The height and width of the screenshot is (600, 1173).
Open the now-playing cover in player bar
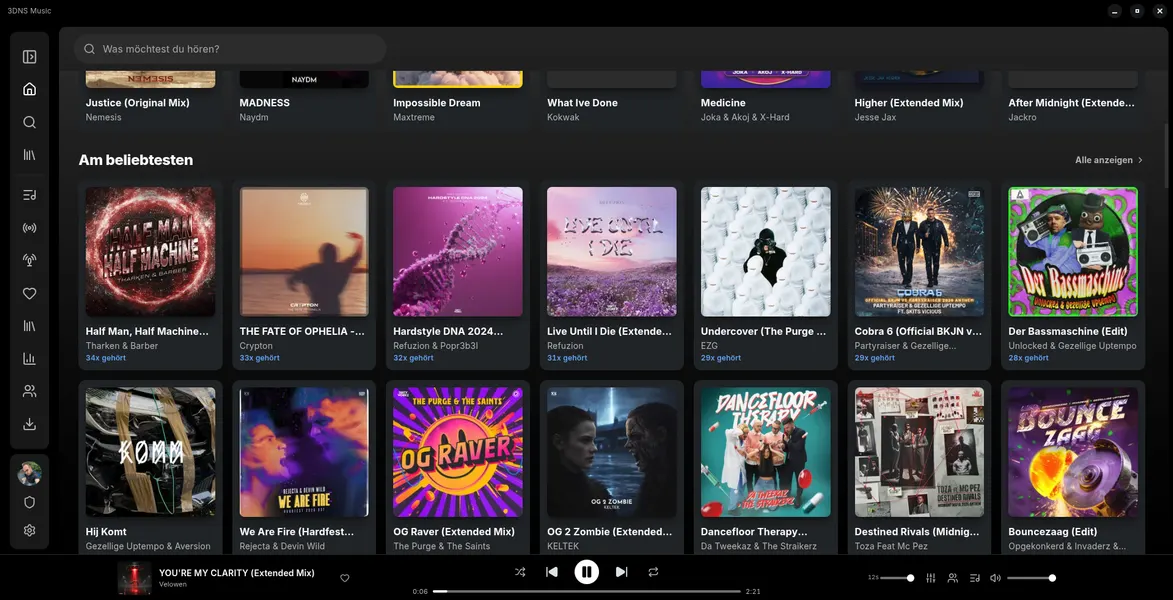pos(135,578)
